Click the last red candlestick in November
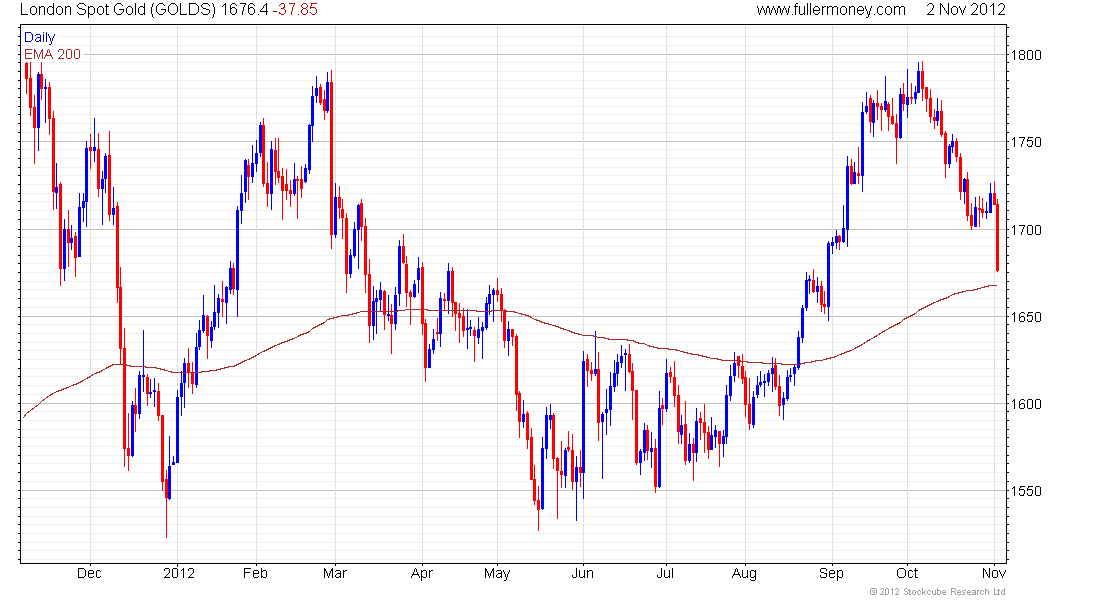The width and height of the screenshot is (1100, 600). pyautogui.click(x=998, y=236)
